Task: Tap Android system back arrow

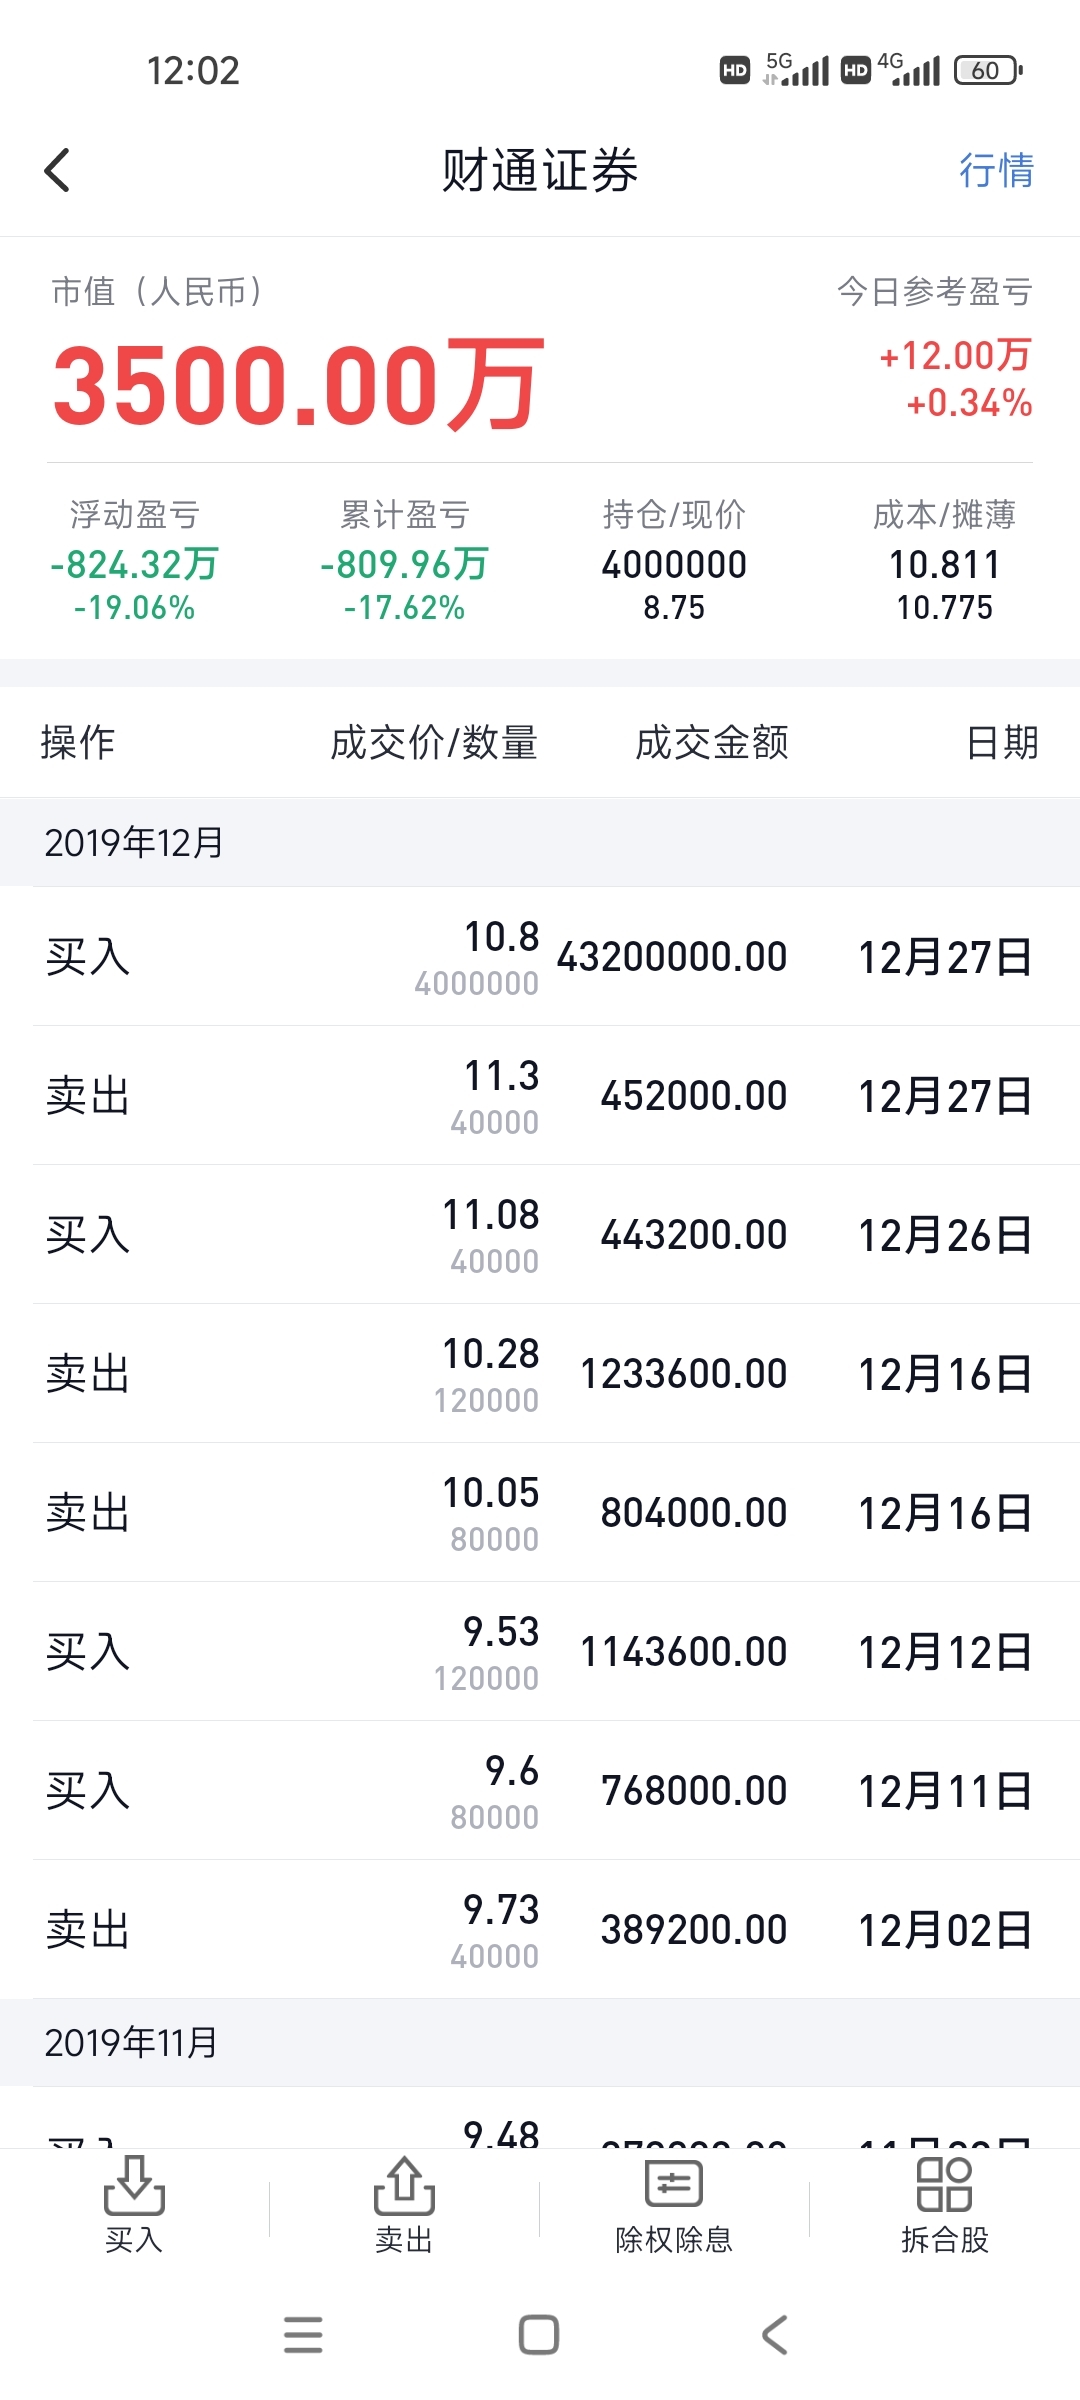Action: pos(775,2335)
